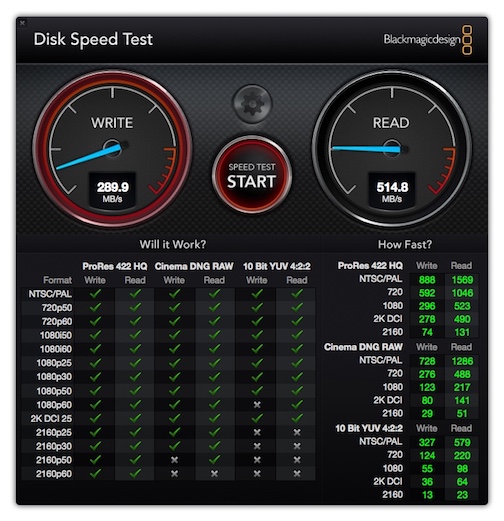
Task: Click Cinema DNG RAW read X for 2160p60
Action: (x=214, y=473)
